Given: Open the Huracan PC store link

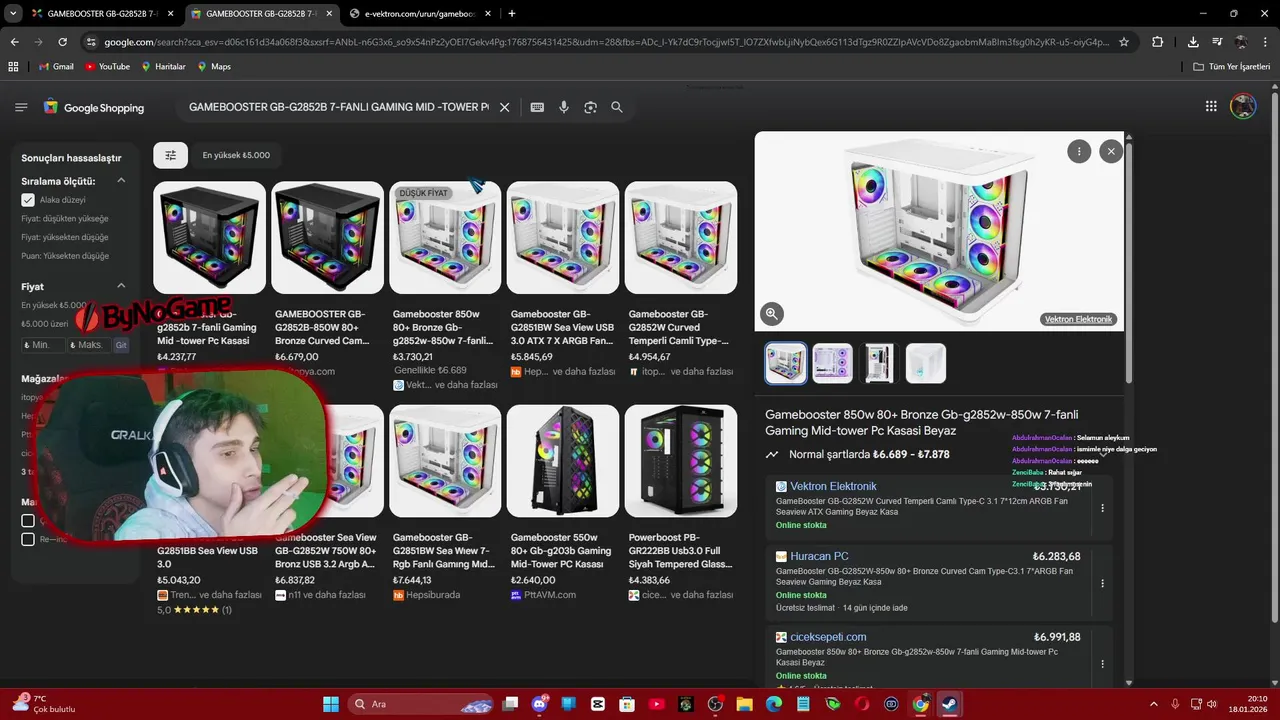Looking at the screenshot, I should click(819, 556).
